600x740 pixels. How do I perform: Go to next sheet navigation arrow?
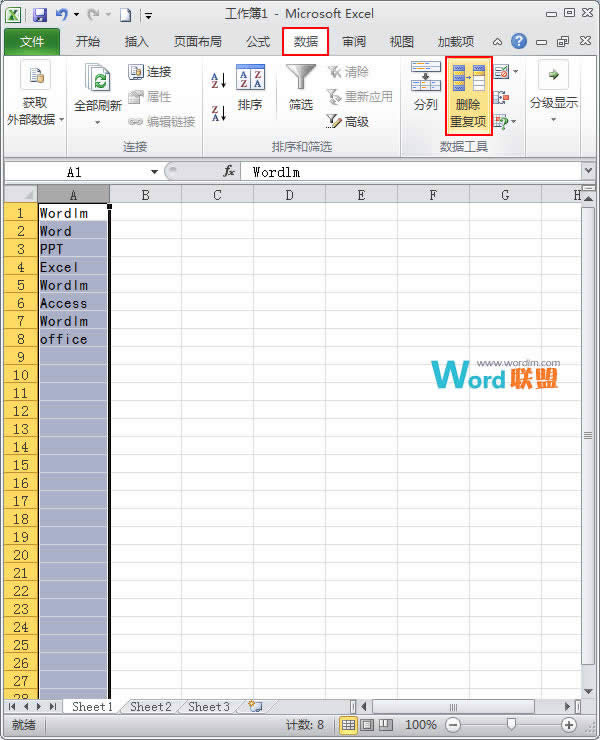[x=39, y=706]
